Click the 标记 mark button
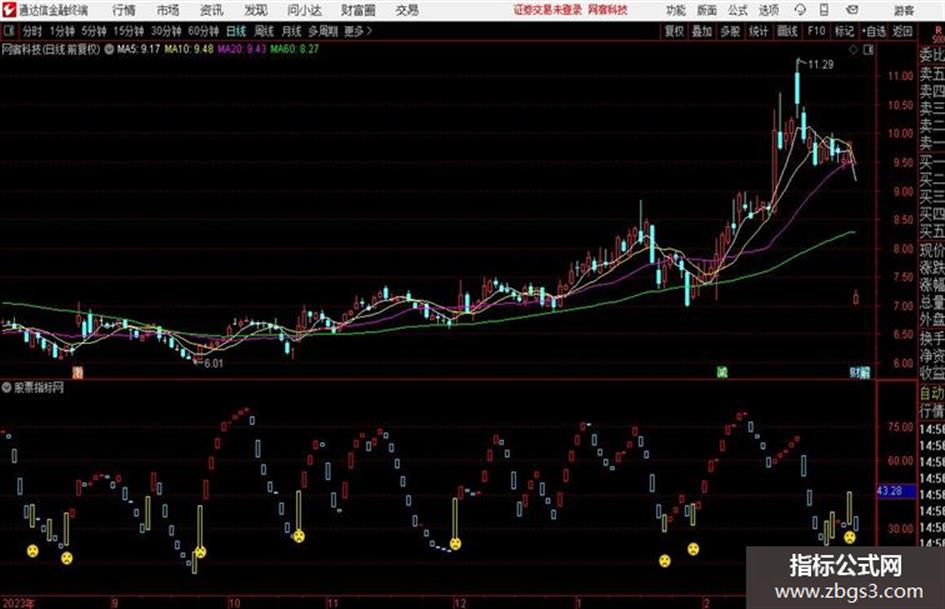The height and width of the screenshot is (609, 945). [x=844, y=31]
